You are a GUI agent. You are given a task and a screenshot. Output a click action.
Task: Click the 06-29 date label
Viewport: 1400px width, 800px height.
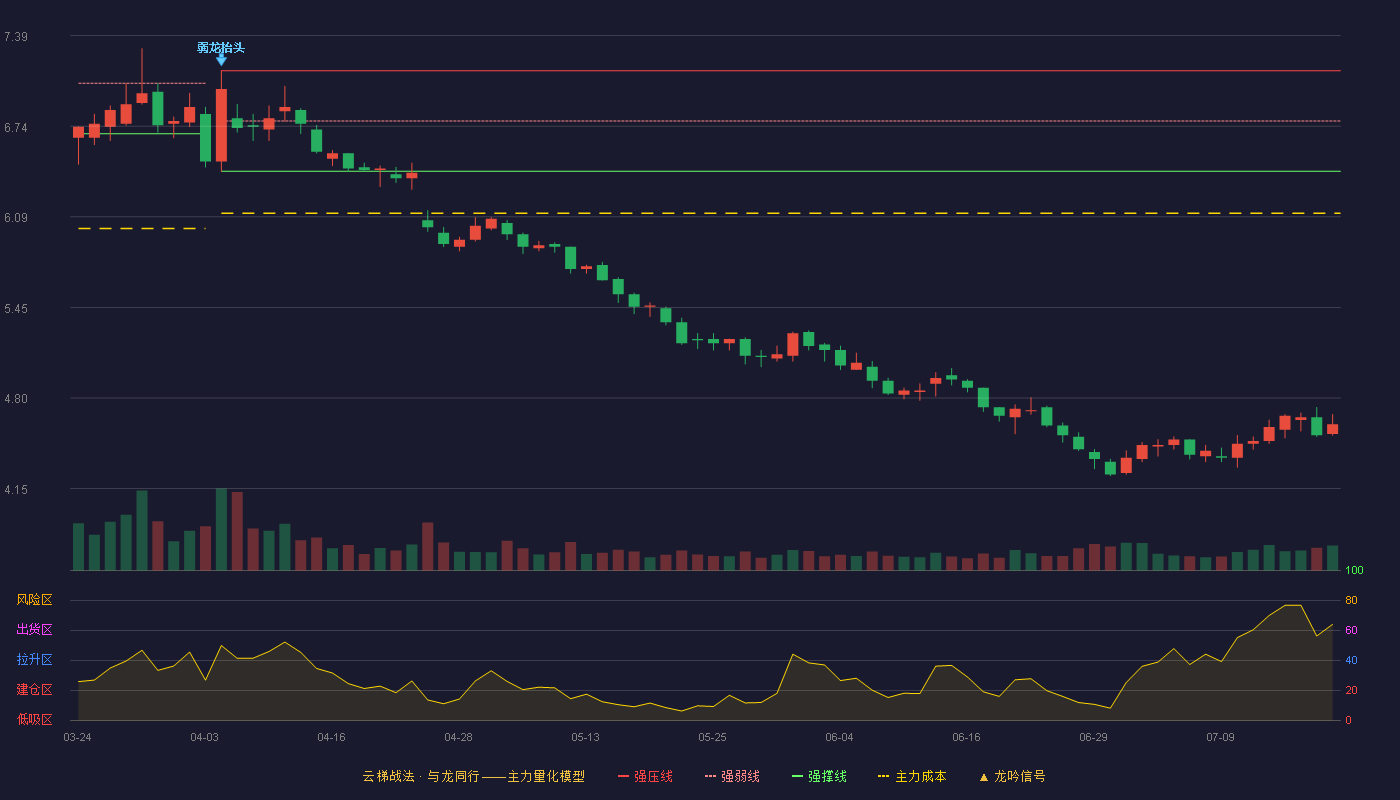(1093, 737)
